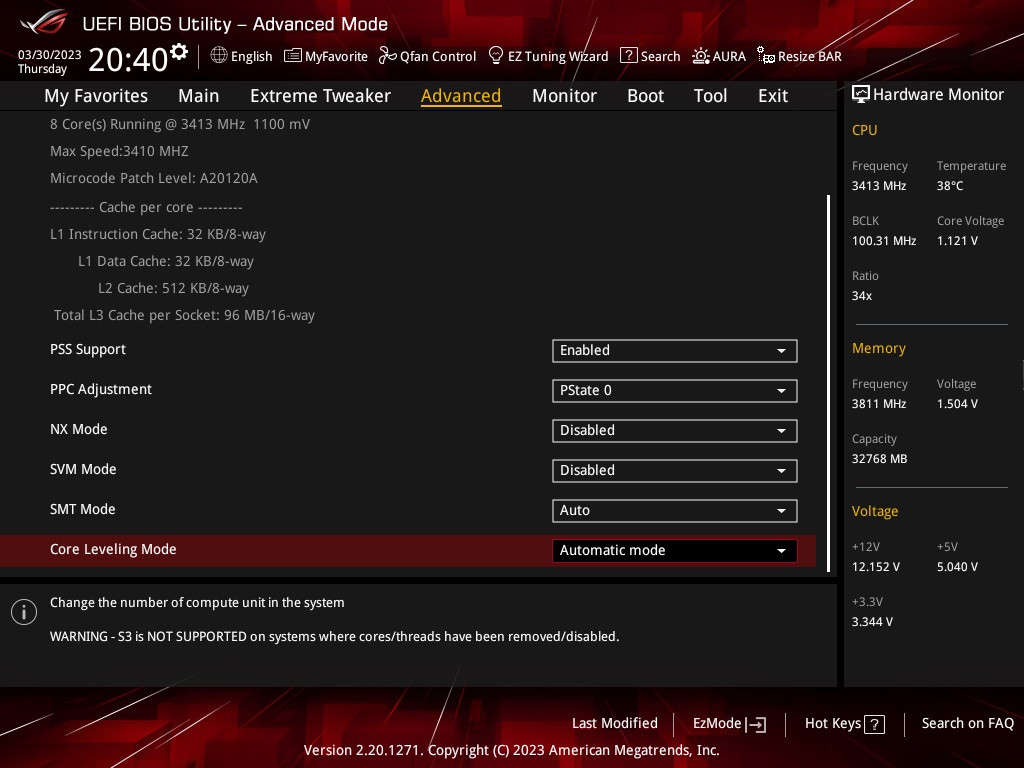The image size is (1024, 768).
Task: Click the 34x Ratio value
Action: tap(861, 296)
